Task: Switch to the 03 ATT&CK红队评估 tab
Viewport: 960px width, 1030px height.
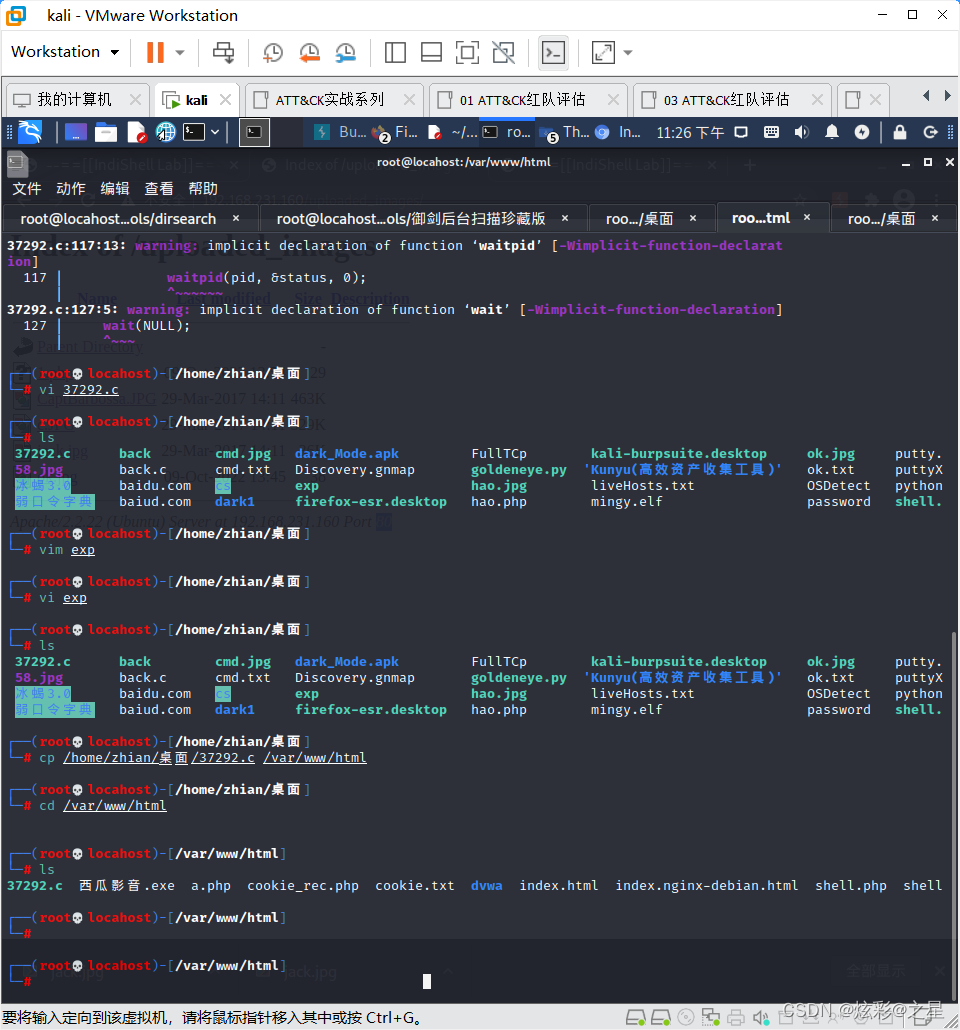Action: click(726, 100)
